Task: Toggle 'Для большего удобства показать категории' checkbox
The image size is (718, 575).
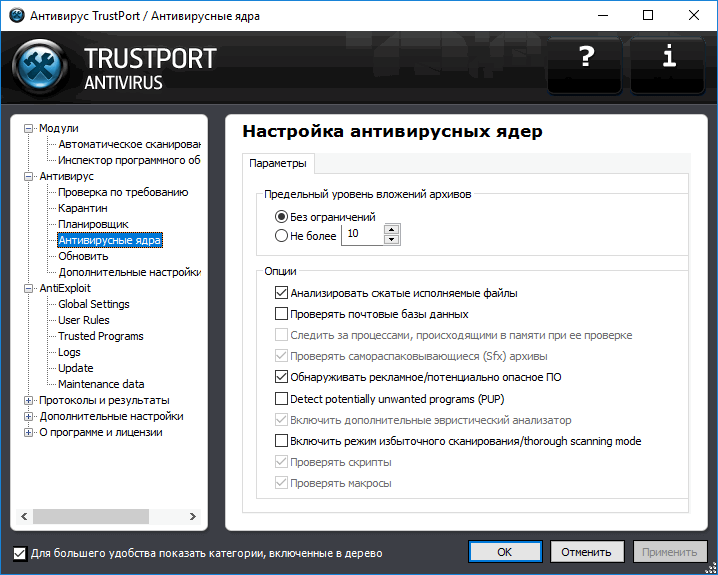Action: click(x=20, y=553)
